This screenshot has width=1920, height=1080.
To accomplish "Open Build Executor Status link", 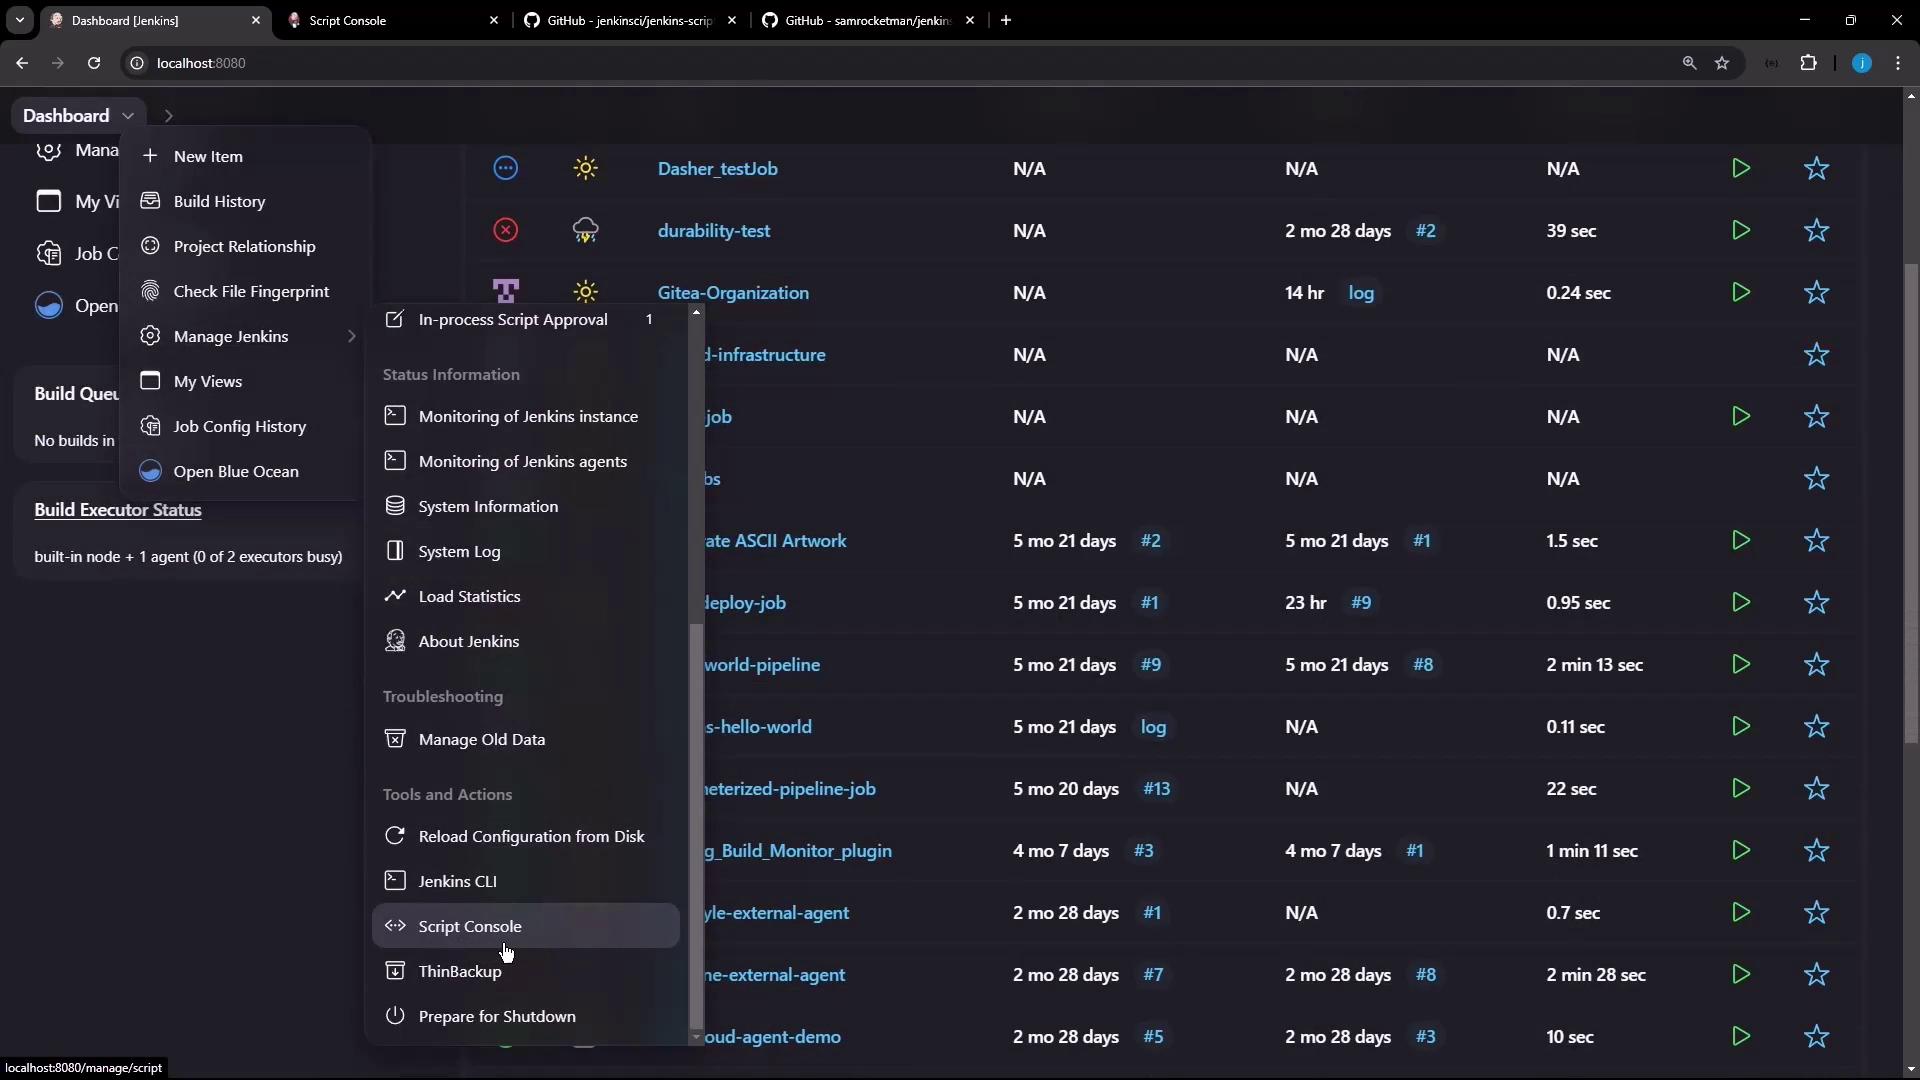I will pyautogui.click(x=118, y=510).
